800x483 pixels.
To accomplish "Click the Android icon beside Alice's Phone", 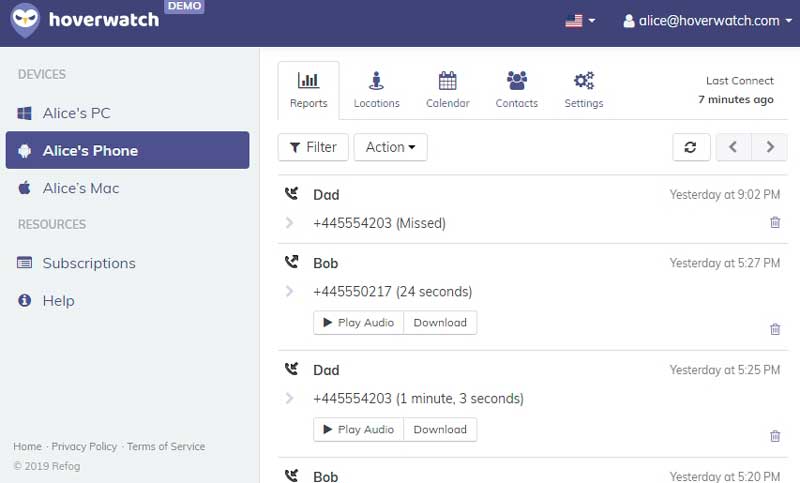I will (24, 151).
